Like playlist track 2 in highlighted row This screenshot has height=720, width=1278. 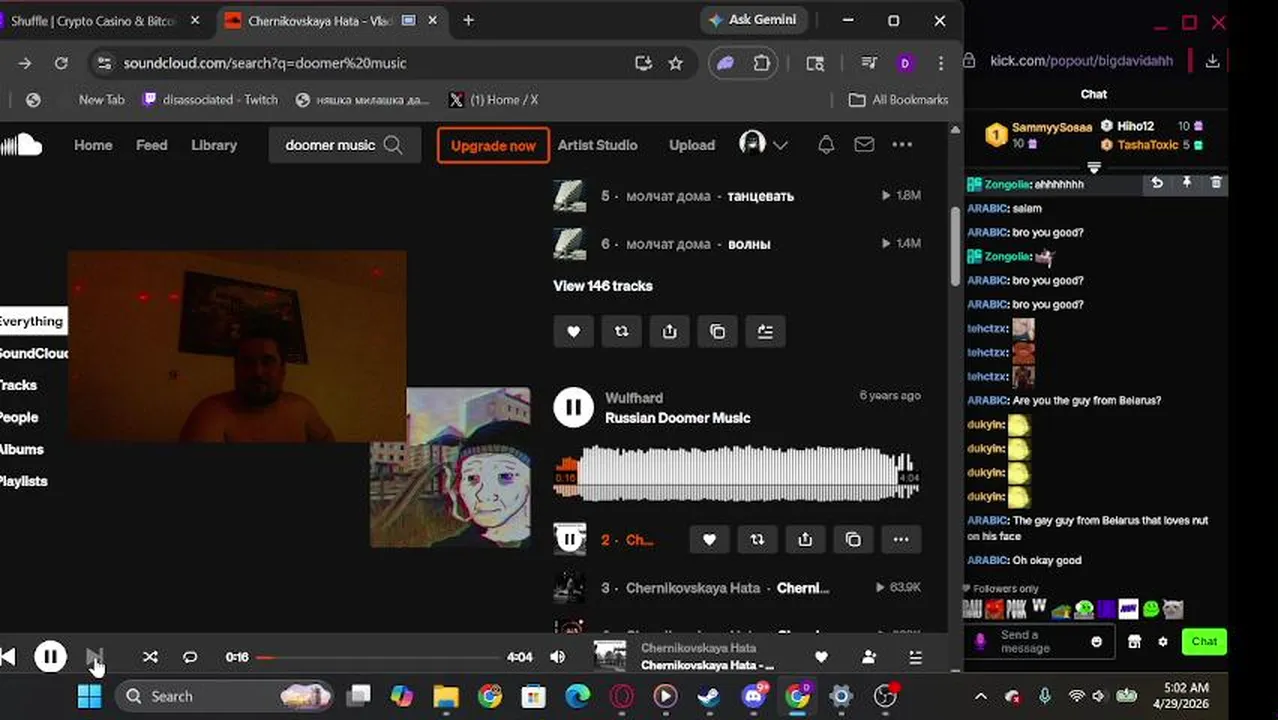(x=710, y=540)
